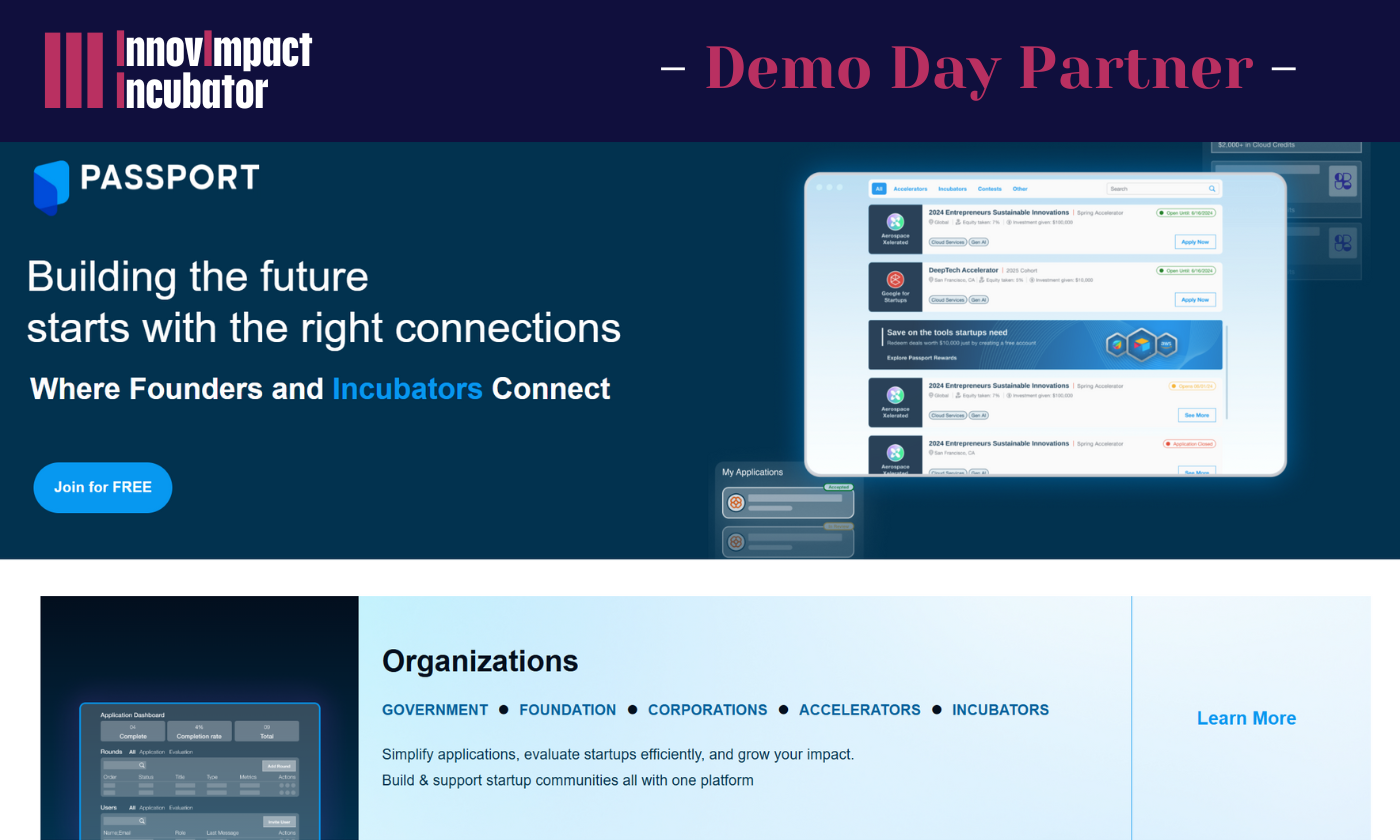Viewport: 1400px width, 840px height.
Task: Click the InnovImpact Incubator logo
Action: pyautogui.click(x=178, y=70)
